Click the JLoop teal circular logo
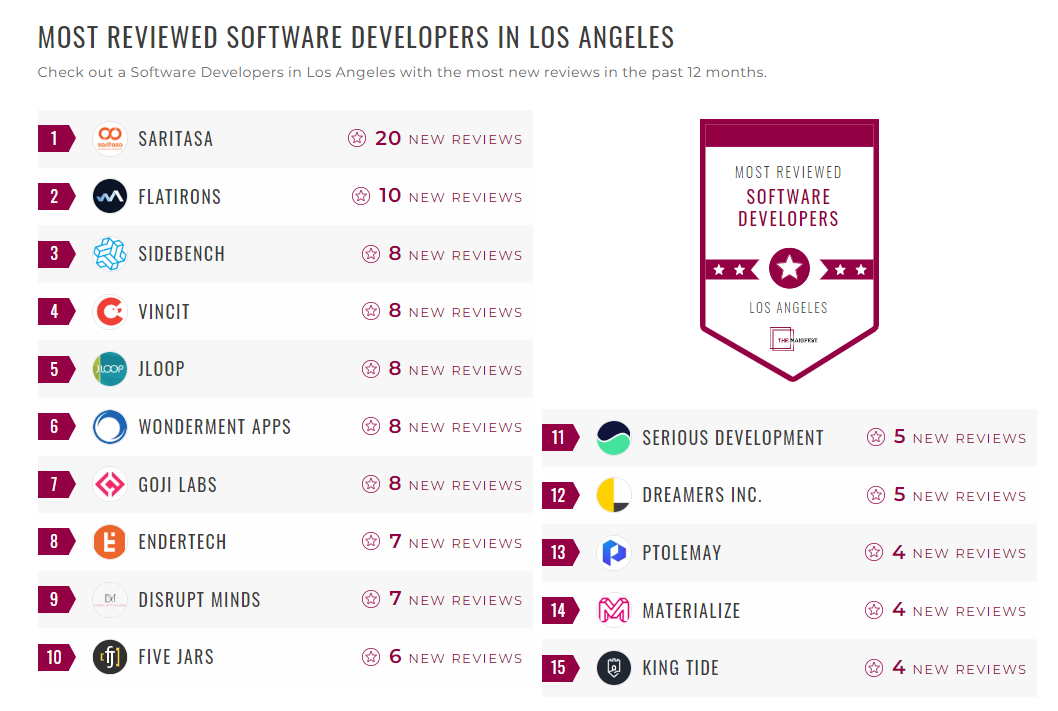This screenshot has width=1058, height=711. click(x=109, y=369)
